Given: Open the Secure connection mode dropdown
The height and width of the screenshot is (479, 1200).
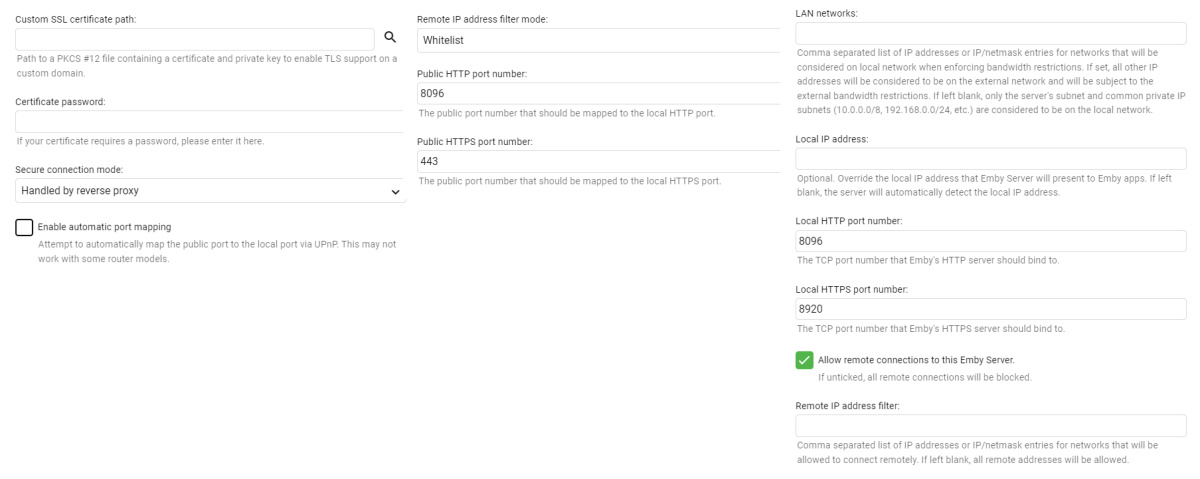Looking at the screenshot, I should (x=211, y=190).
